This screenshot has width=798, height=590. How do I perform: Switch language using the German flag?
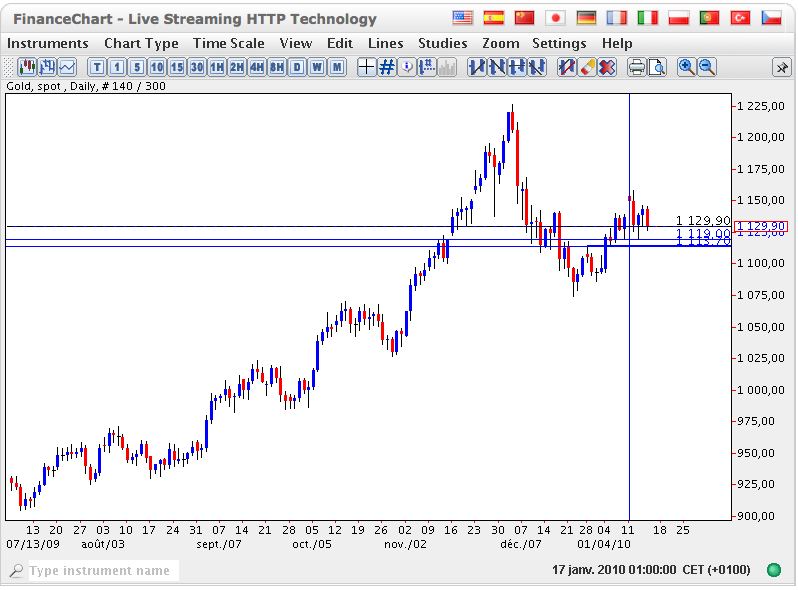586,18
